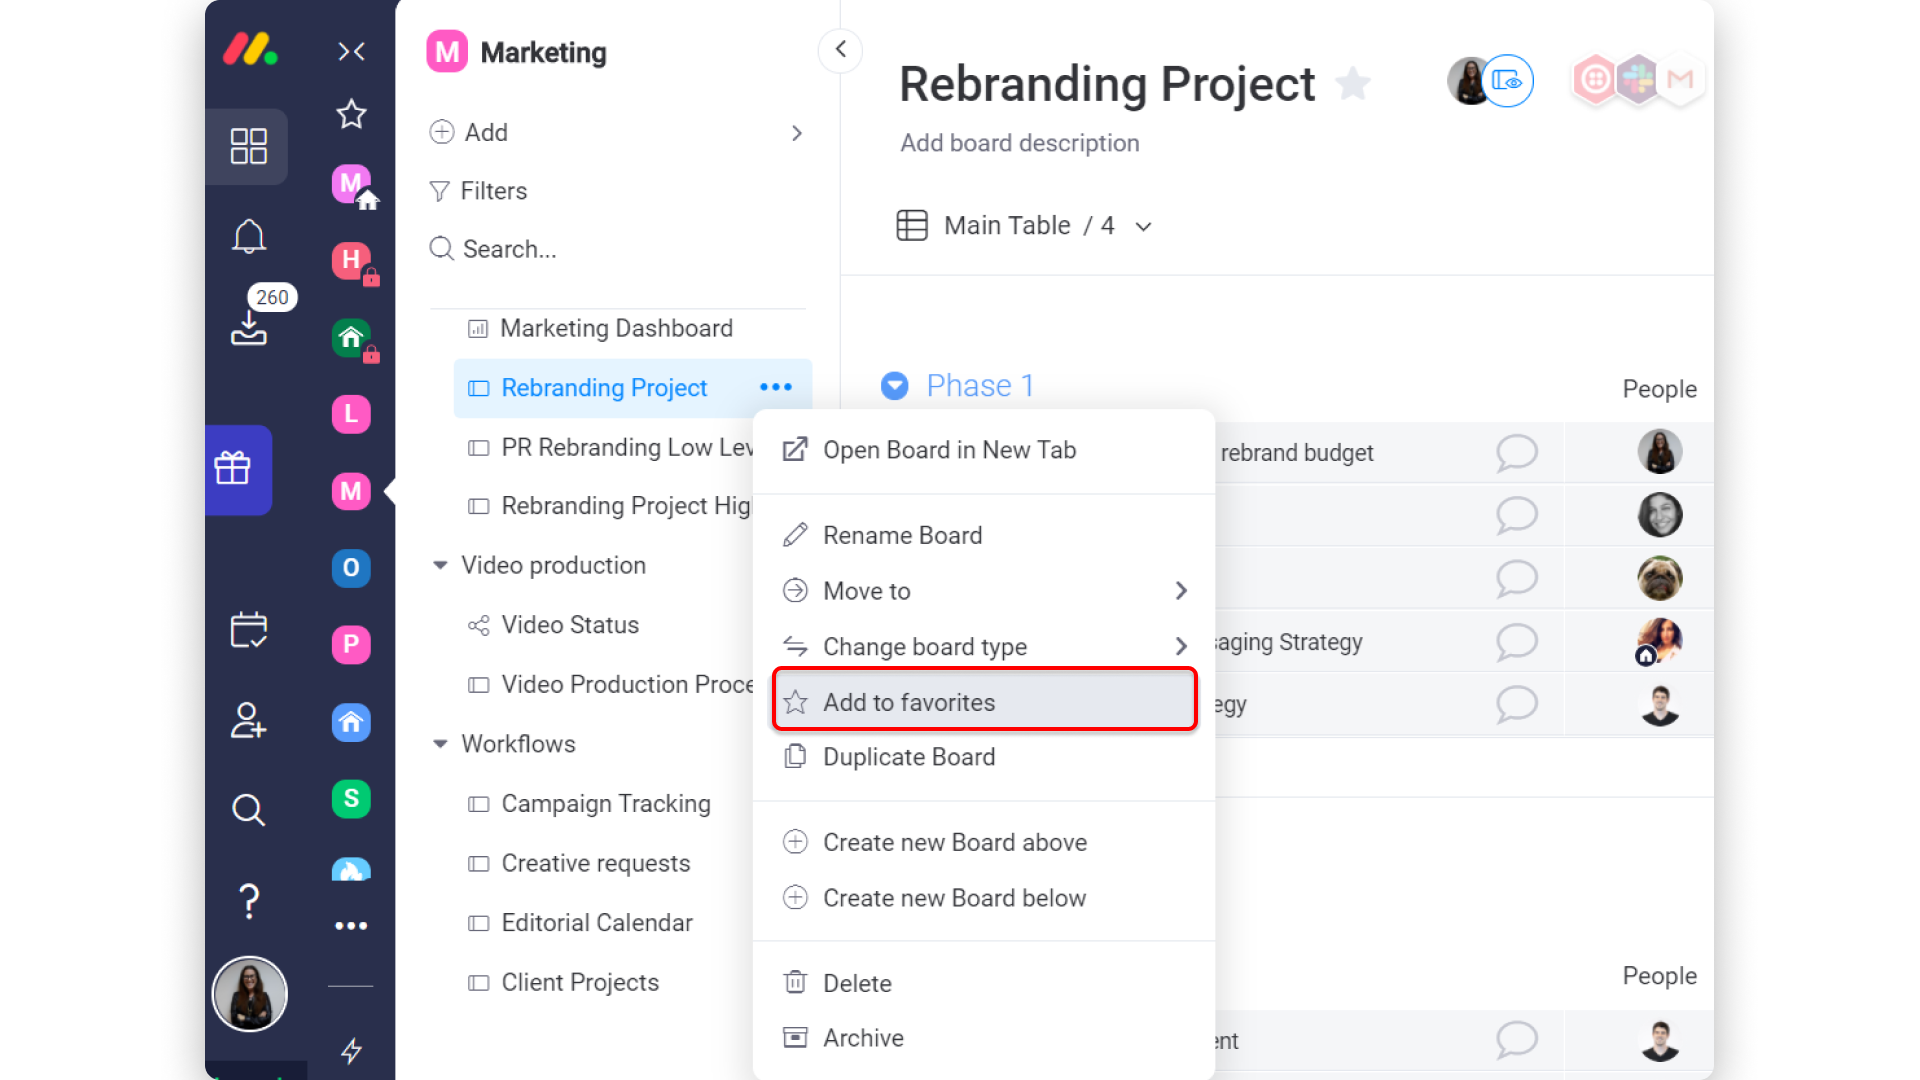
Task: Open Marketing Dashboard
Action: (616, 329)
